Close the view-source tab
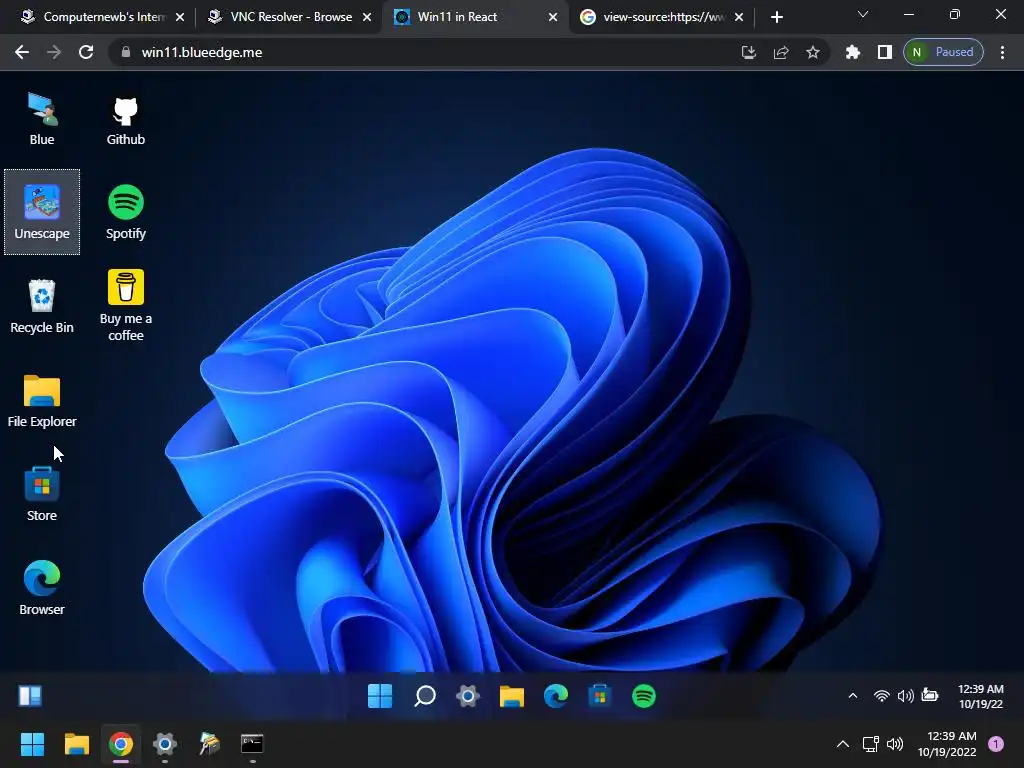 [x=739, y=17]
